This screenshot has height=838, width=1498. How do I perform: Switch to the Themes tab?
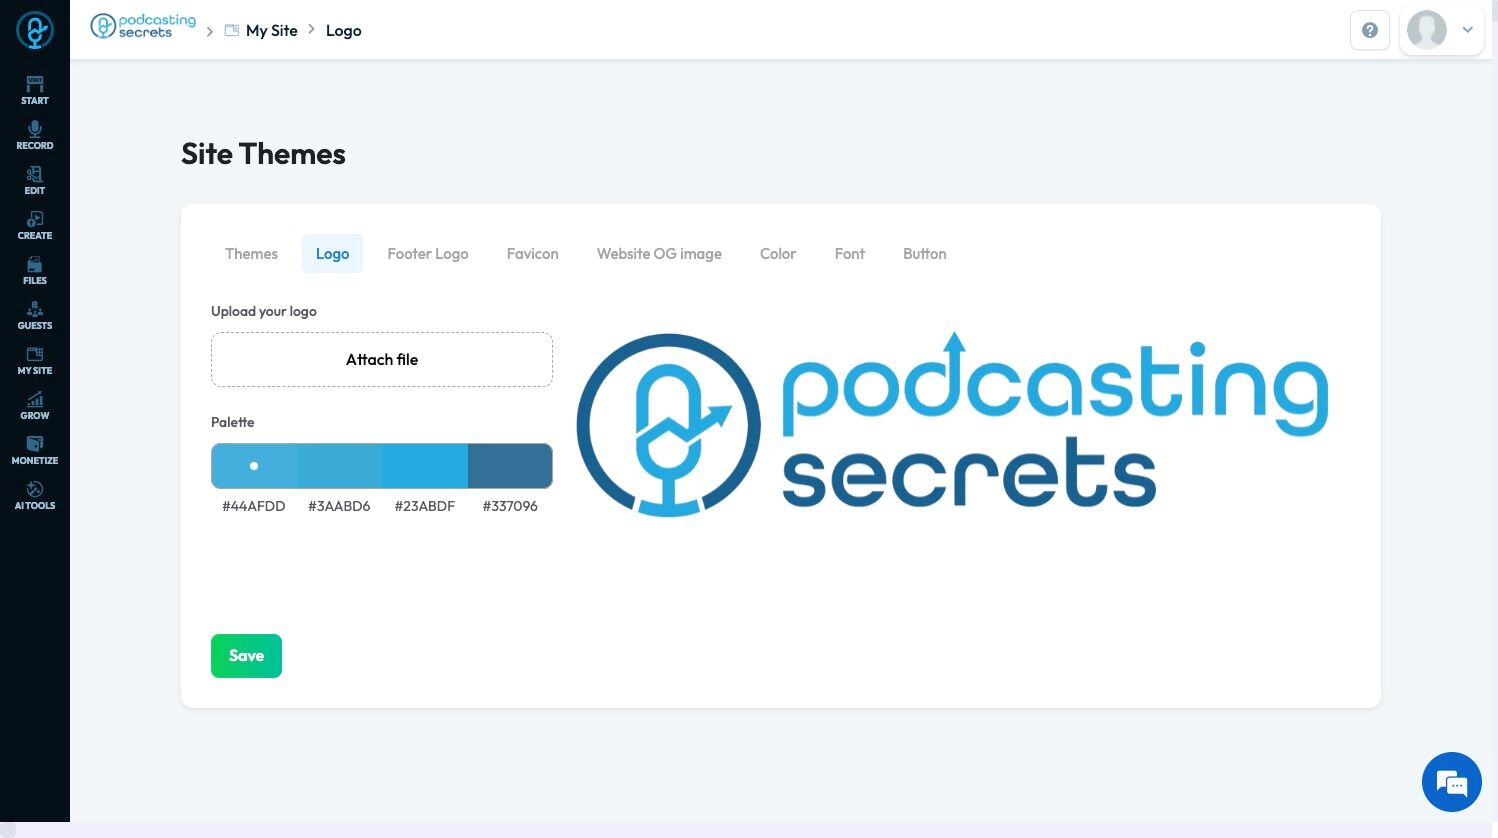click(x=251, y=254)
